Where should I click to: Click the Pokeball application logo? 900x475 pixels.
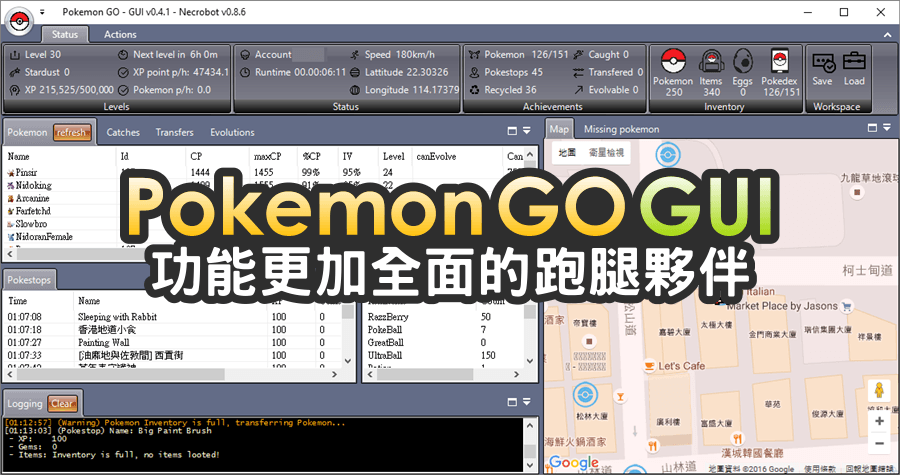tap(19, 21)
